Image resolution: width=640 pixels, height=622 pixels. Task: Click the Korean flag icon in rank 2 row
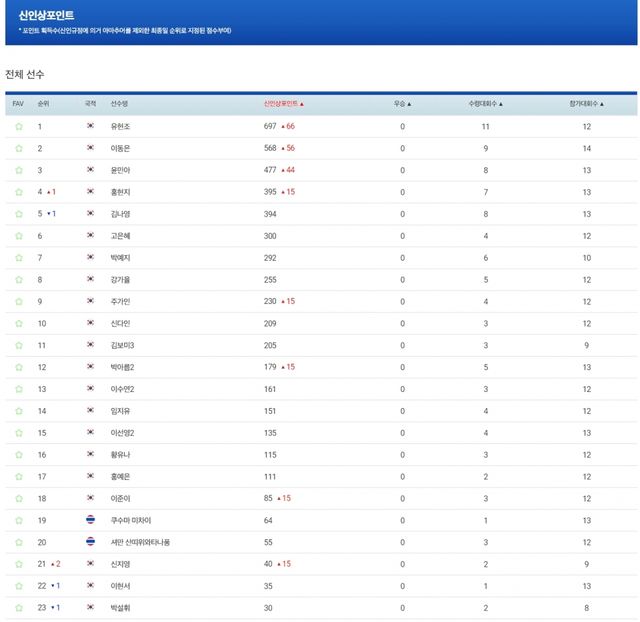coord(90,148)
